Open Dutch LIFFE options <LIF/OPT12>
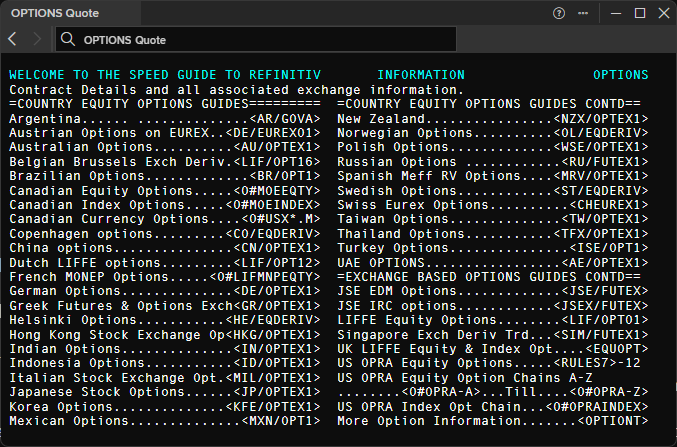 point(277,263)
